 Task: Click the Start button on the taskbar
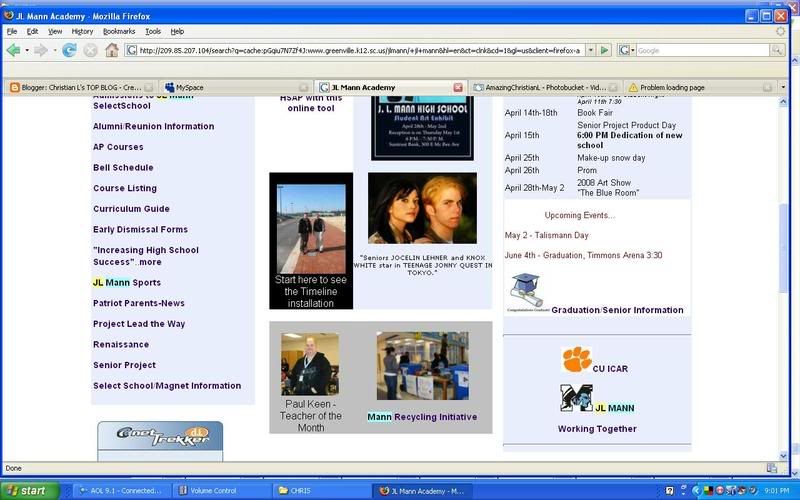(31, 491)
